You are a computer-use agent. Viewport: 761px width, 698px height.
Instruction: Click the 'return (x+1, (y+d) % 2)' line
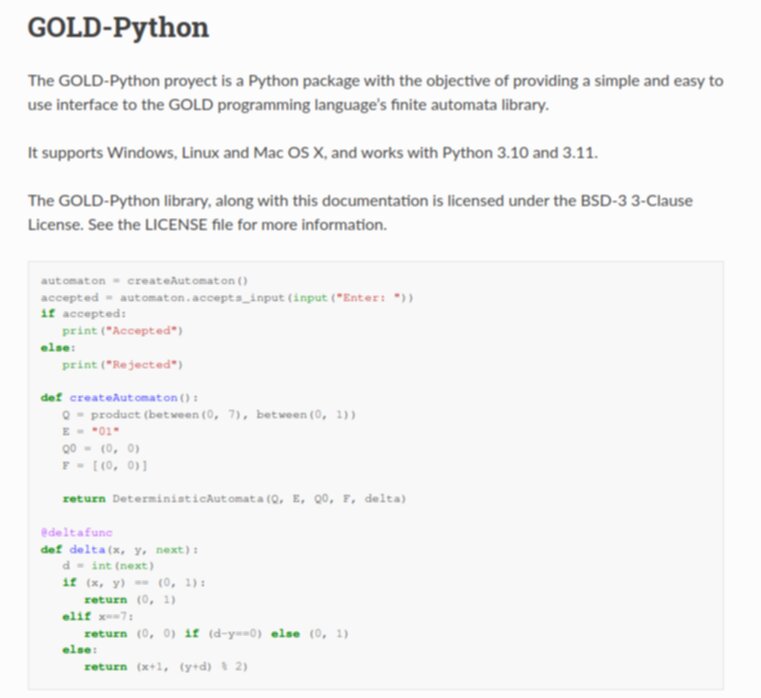click(x=166, y=666)
